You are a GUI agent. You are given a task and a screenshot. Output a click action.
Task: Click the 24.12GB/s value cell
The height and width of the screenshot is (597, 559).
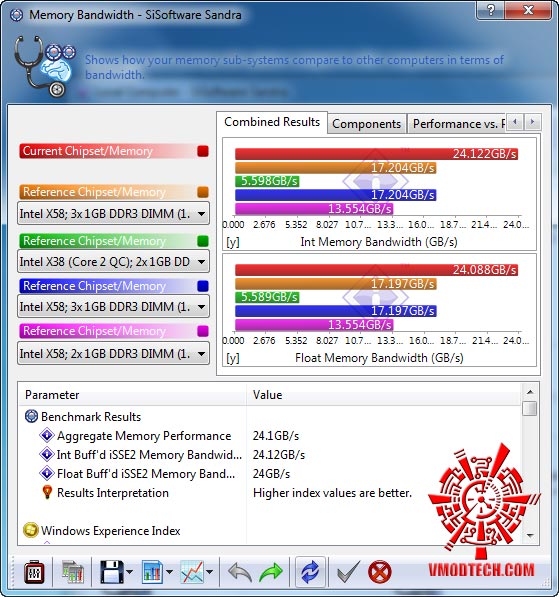(279, 455)
